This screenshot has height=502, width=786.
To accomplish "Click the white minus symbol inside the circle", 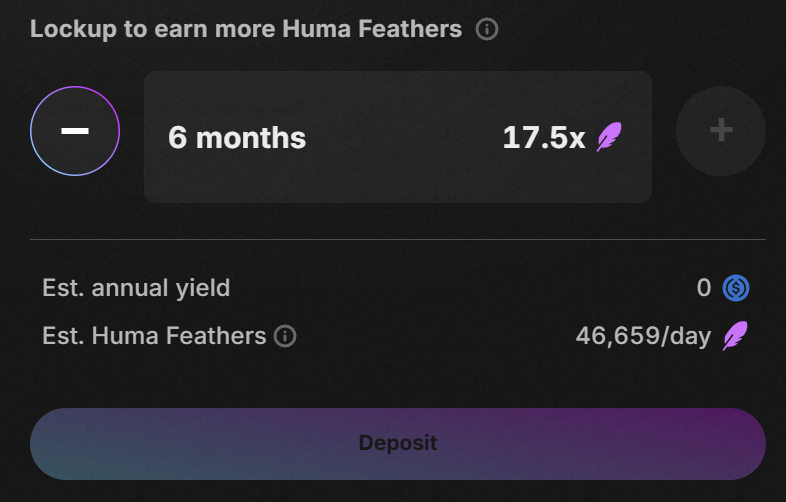I will pyautogui.click(x=75, y=131).
